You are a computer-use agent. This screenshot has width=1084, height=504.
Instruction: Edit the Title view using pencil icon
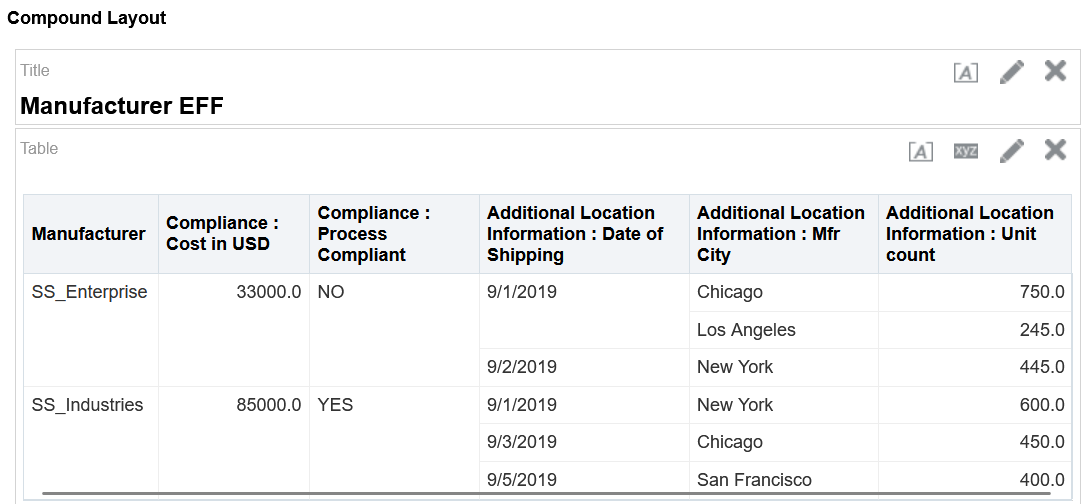pos(1012,71)
